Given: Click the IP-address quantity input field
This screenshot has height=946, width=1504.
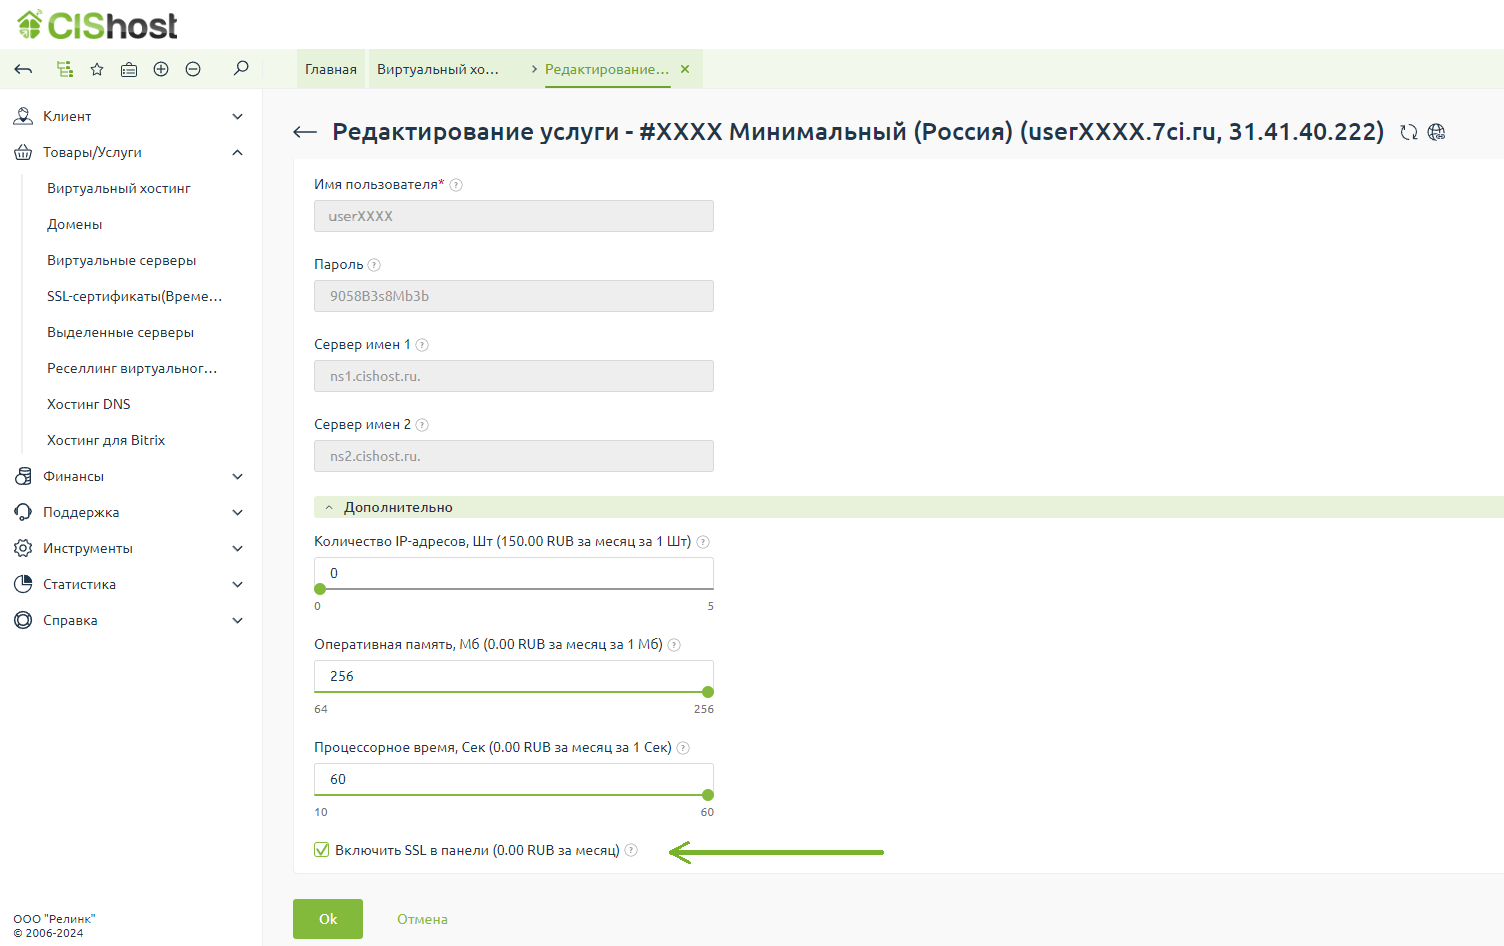Looking at the screenshot, I should coord(514,573).
